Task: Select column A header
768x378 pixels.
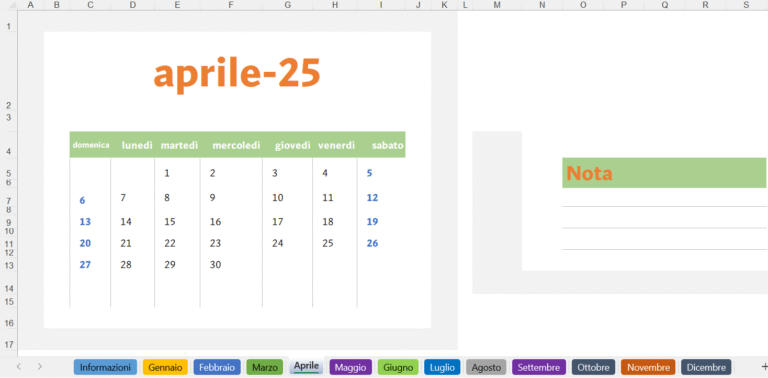Action: 30,5
